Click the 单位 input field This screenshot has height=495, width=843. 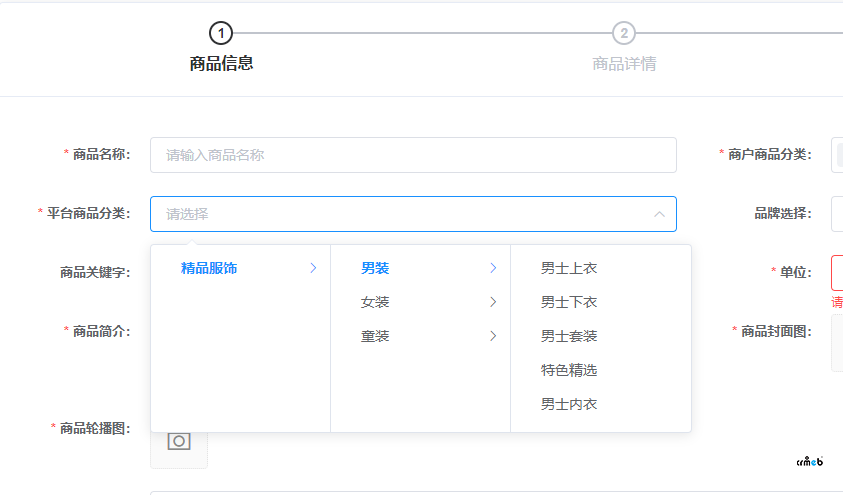click(837, 272)
